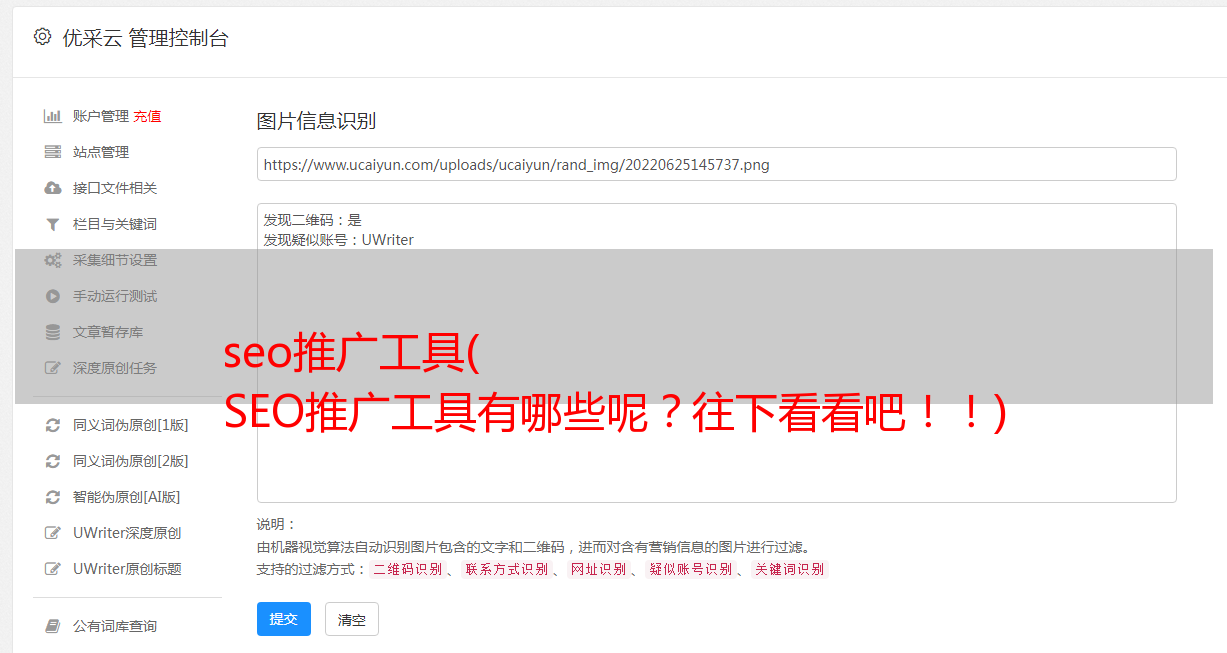This screenshot has height=653, width=1227.
Task: Open 站点管理 menu item
Action: tap(101, 152)
